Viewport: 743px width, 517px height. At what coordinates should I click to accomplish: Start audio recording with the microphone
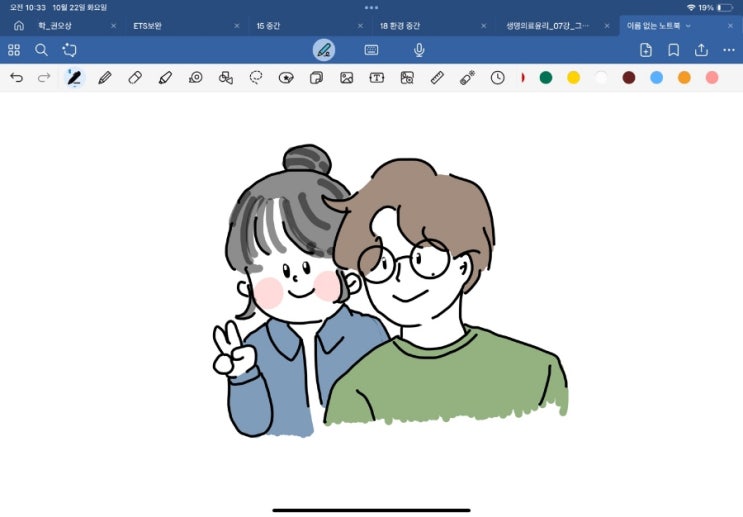click(x=419, y=50)
